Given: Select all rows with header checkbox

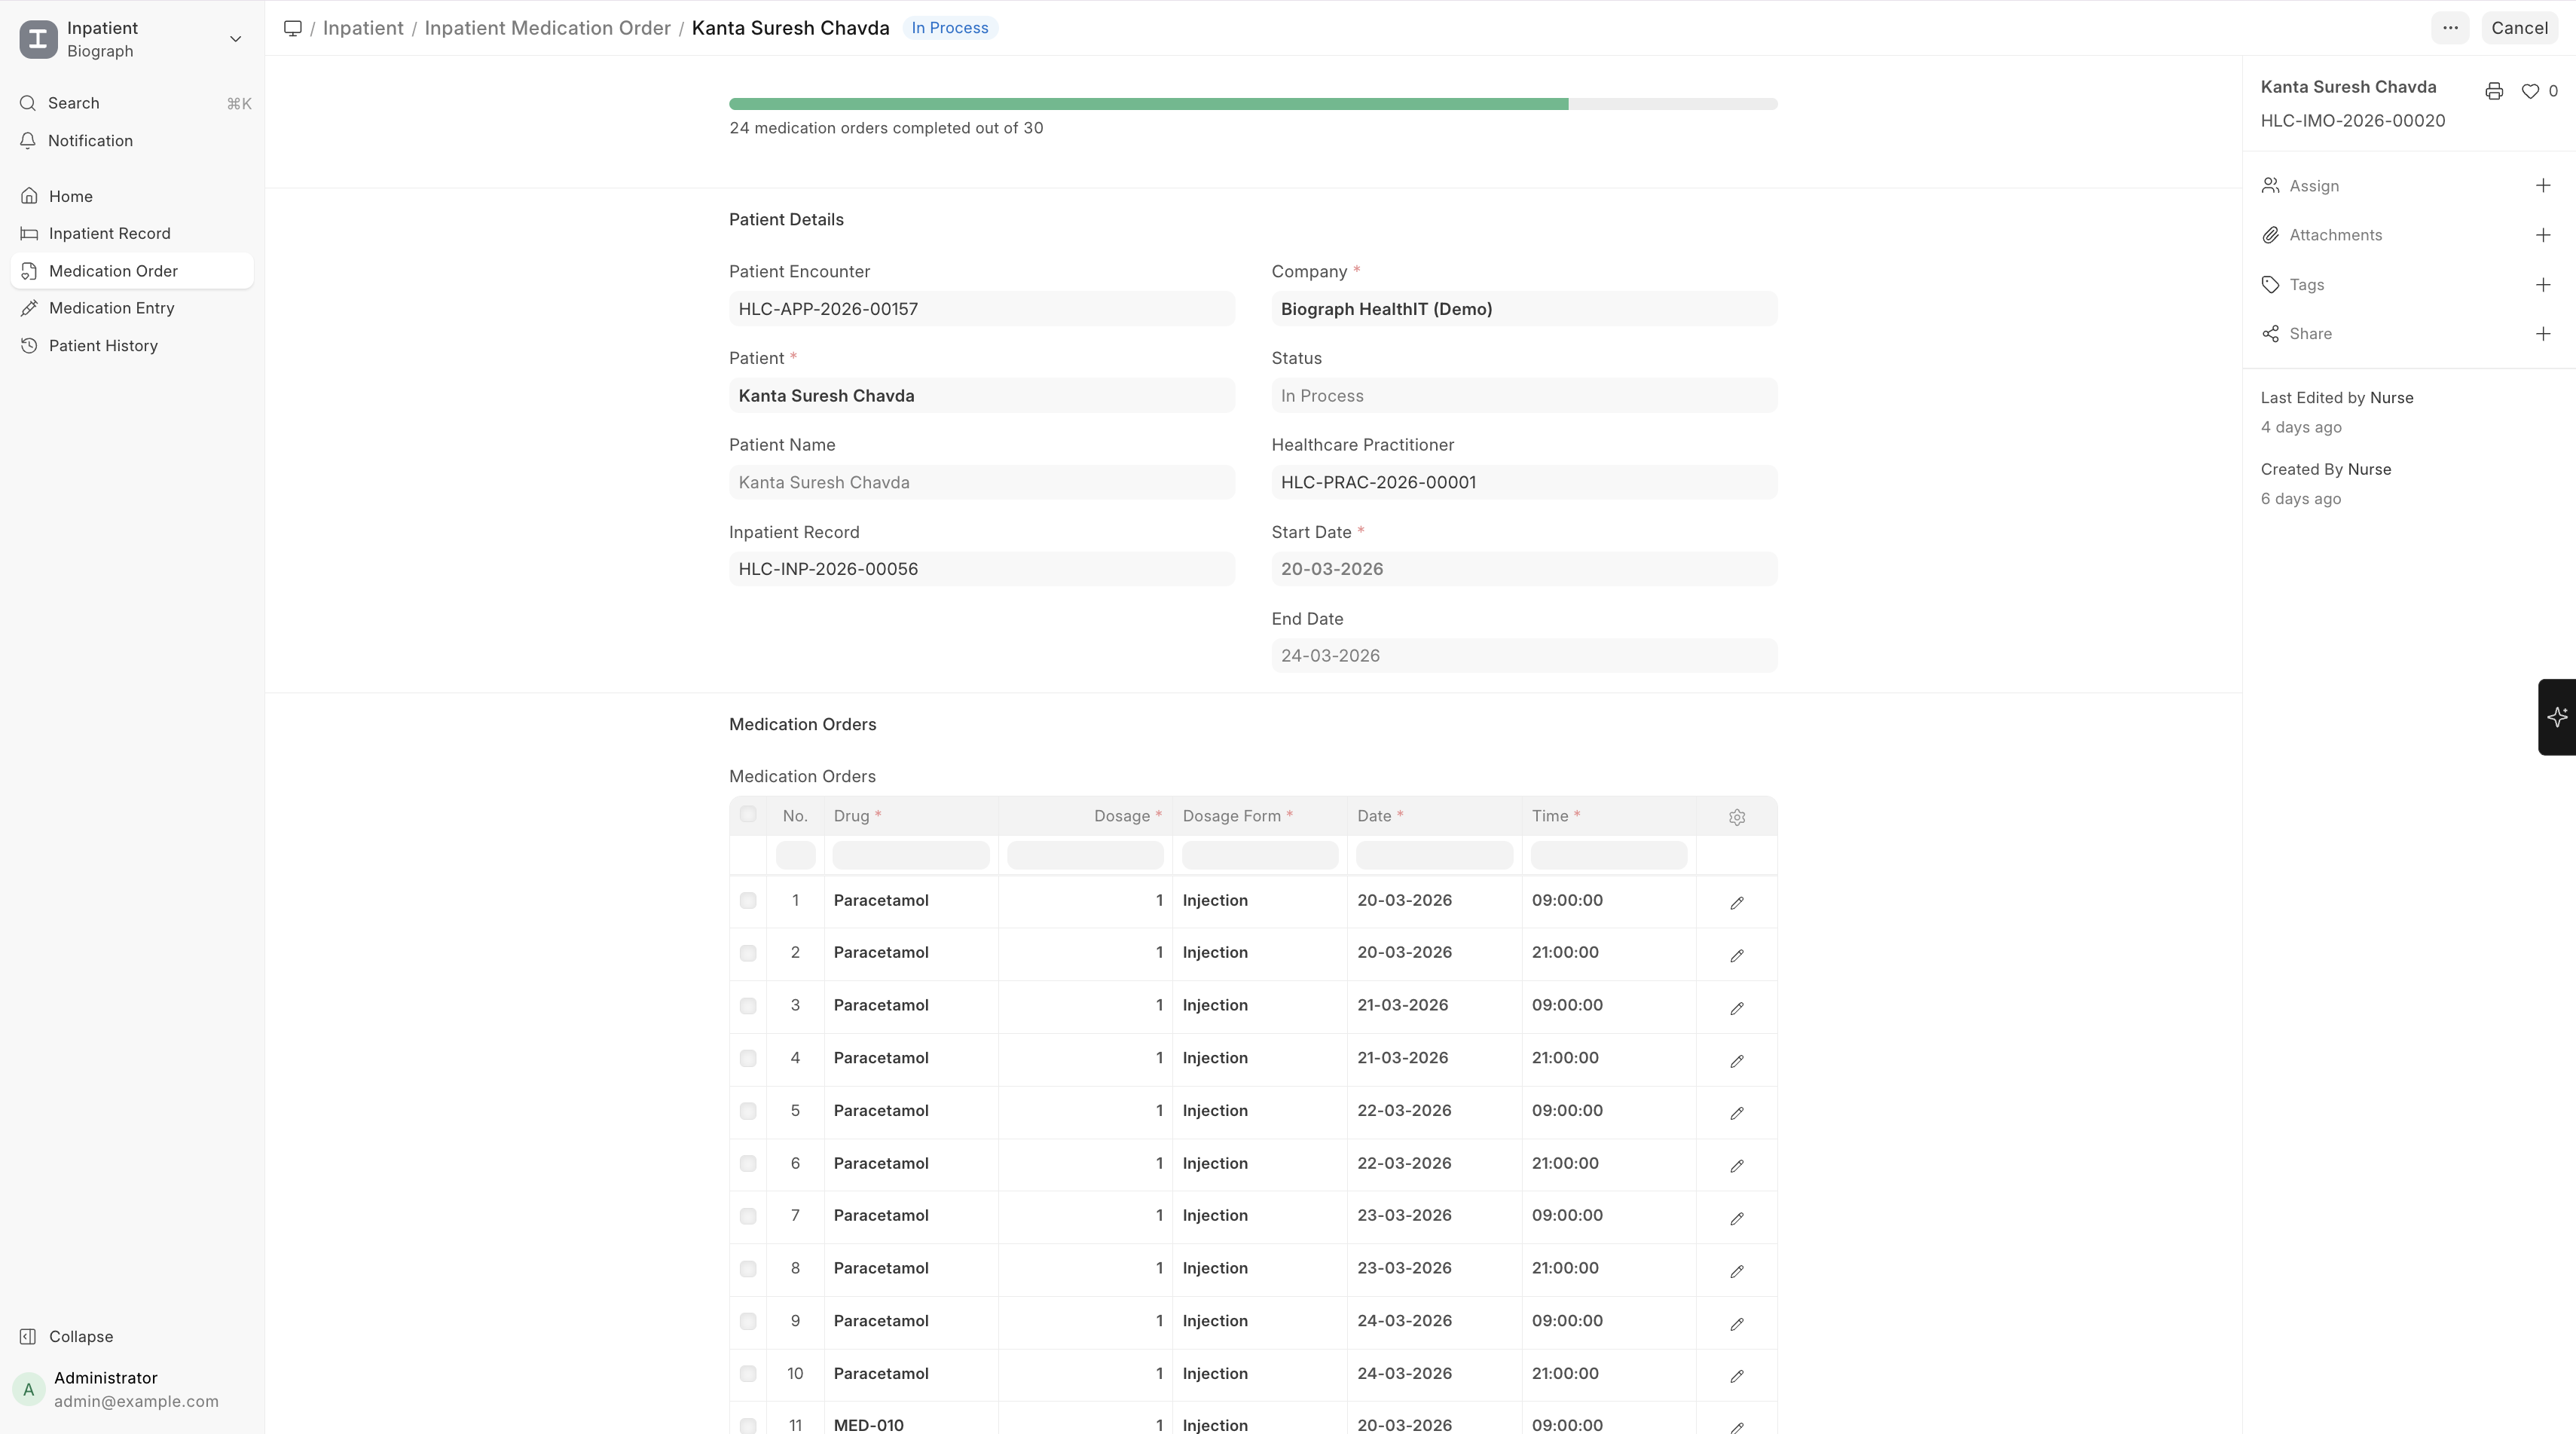Looking at the screenshot, I should (747, 814).
